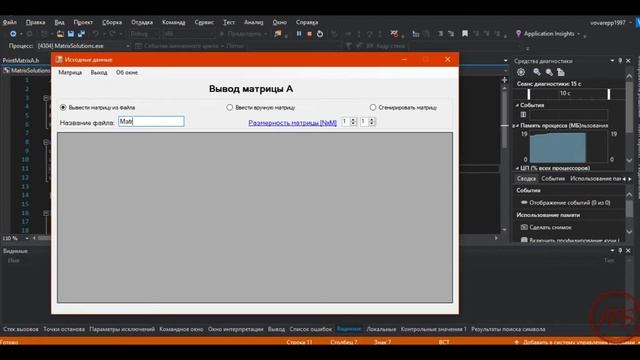
Task: Pin the Средства диагностики panel
Action: click(620, 60)
